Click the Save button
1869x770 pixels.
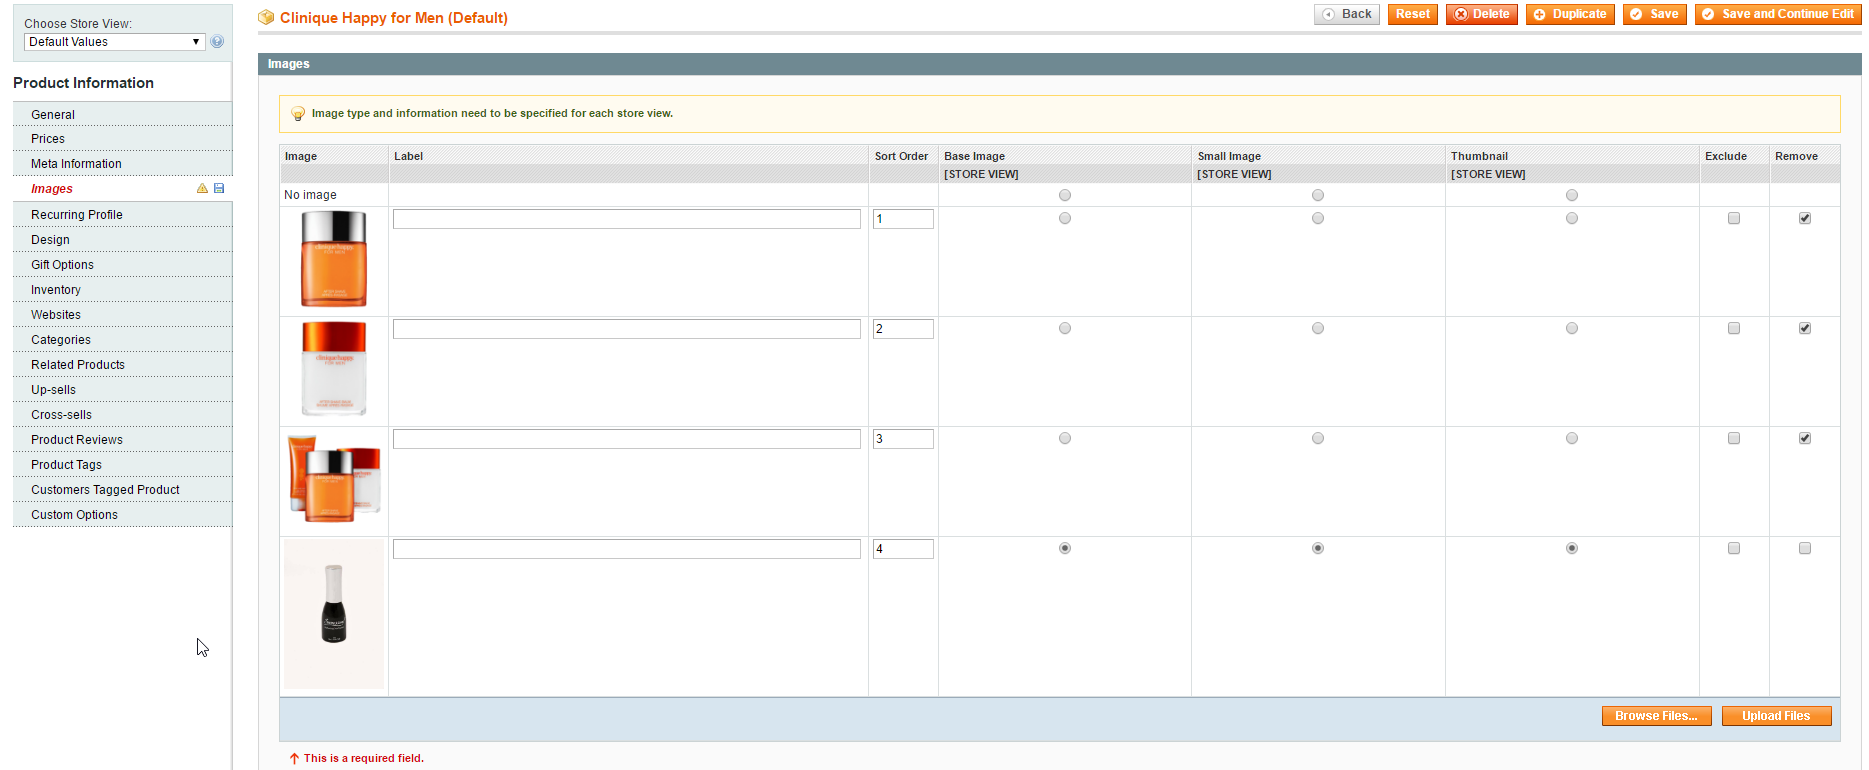(1655, 14)
